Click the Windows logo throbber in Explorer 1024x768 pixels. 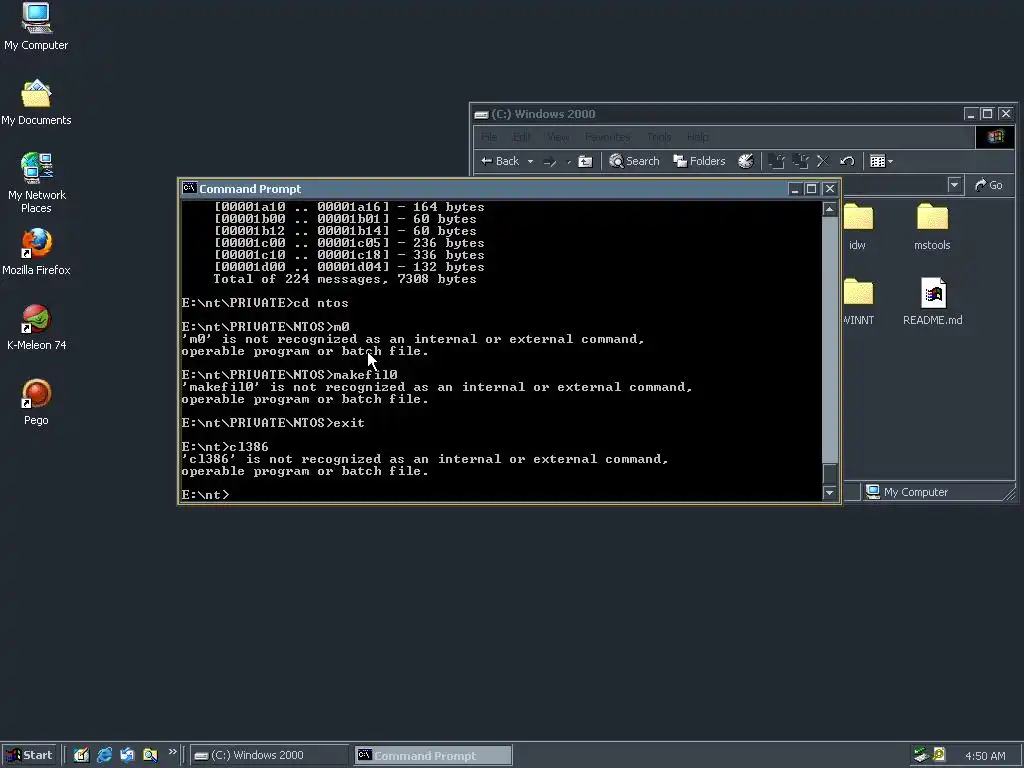[995, 136]
